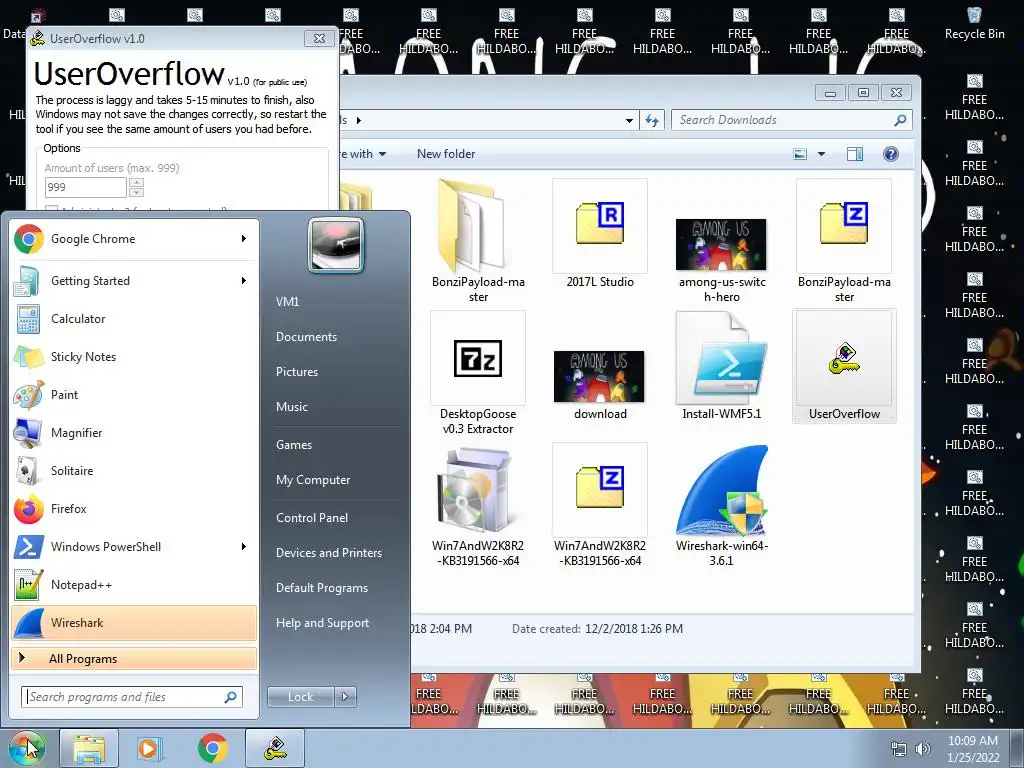Launch Firefox from Start menu
Screen dimensions: 1024x768
(x=134, y=509)
